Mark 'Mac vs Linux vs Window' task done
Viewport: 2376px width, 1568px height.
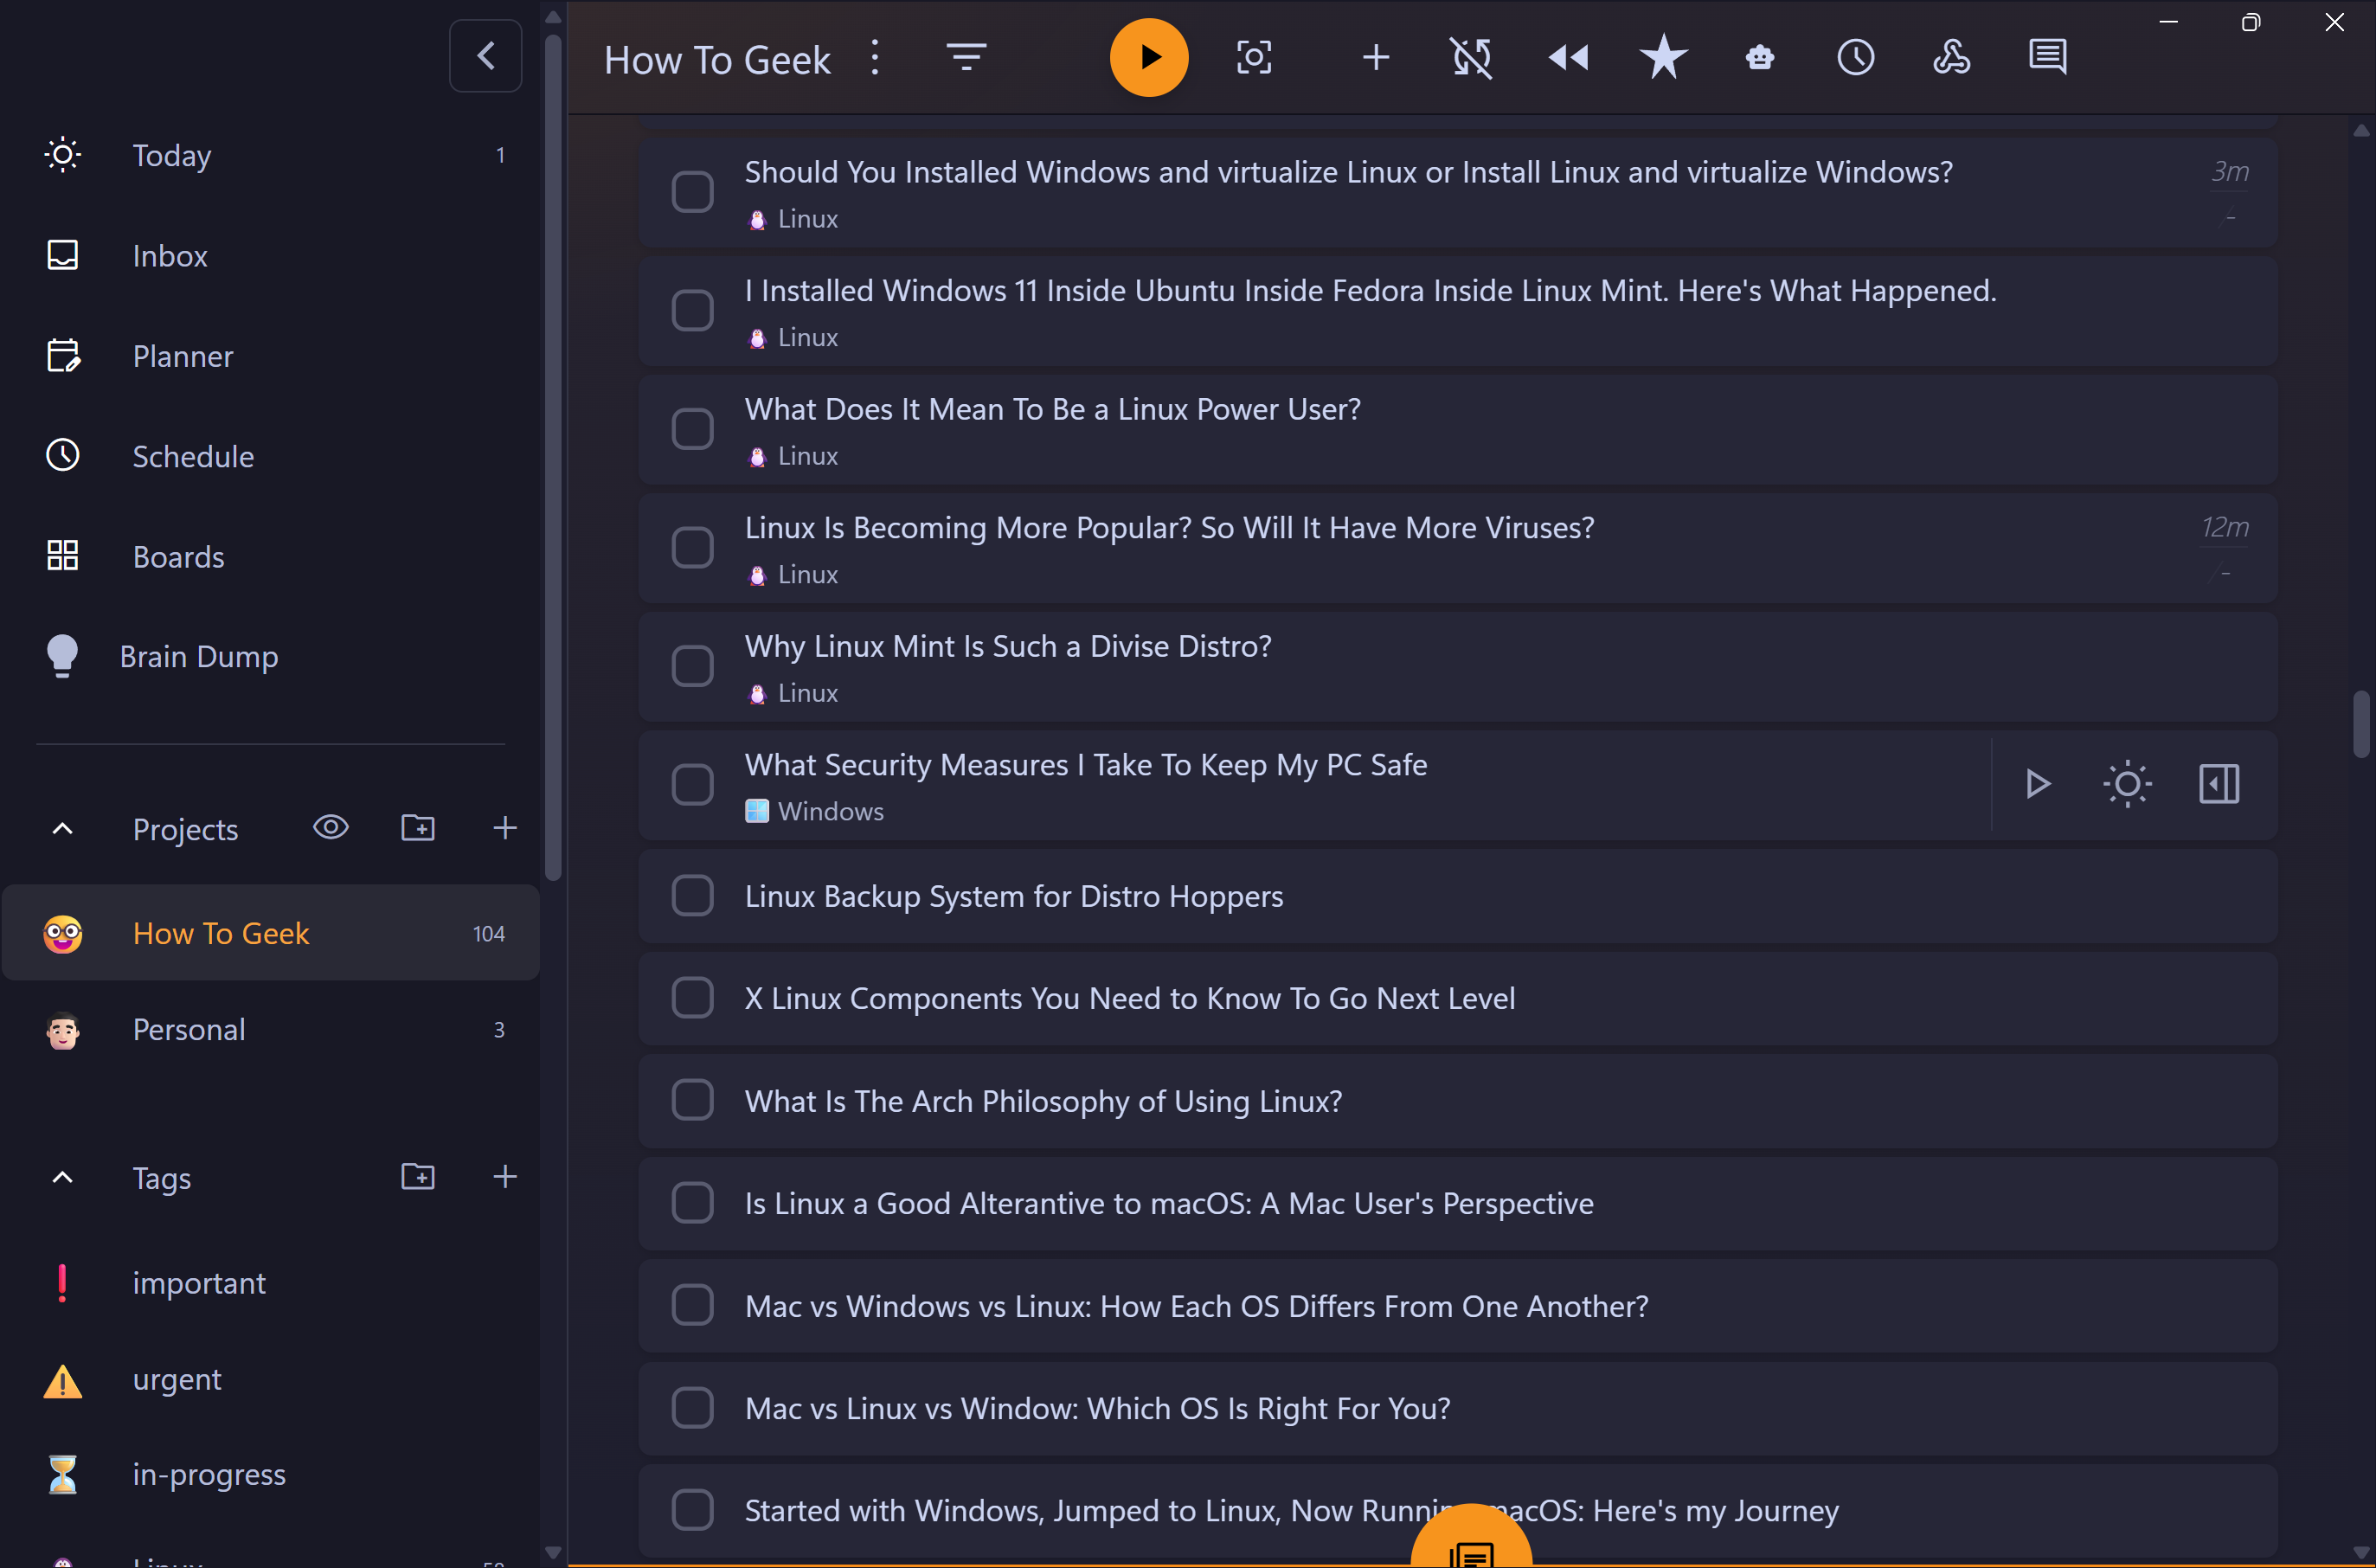692,1408
